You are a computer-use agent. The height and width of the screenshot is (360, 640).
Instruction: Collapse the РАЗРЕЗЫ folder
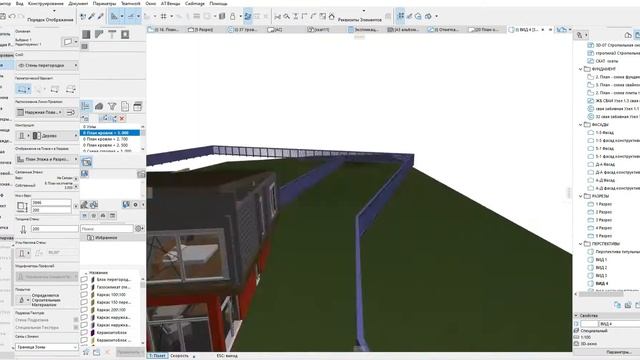[580, 196]
